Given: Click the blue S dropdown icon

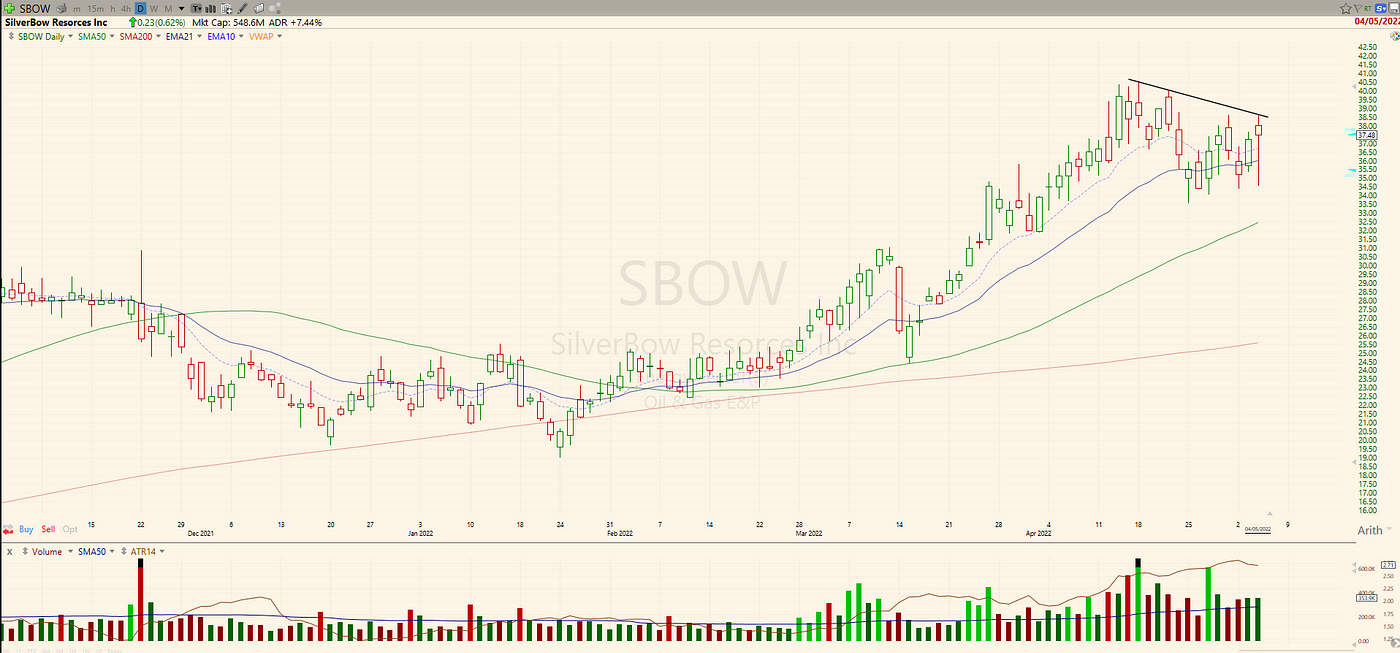Looking at the screenshot, I should (x=1380, y=9).
